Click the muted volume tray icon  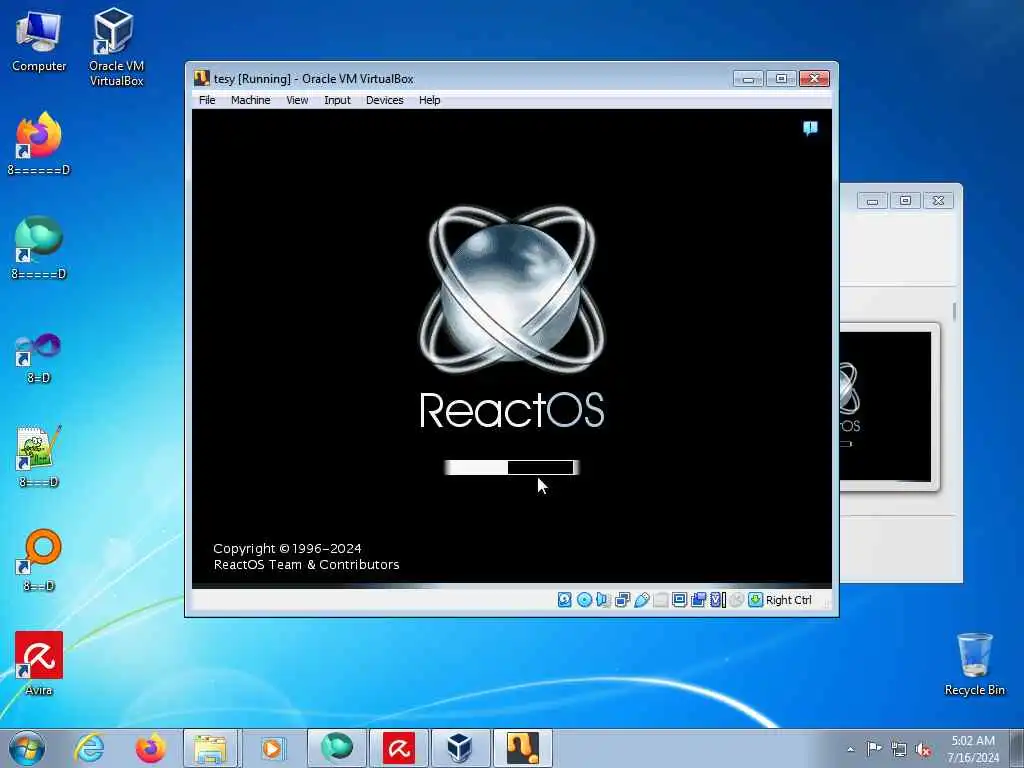(923, 749)
